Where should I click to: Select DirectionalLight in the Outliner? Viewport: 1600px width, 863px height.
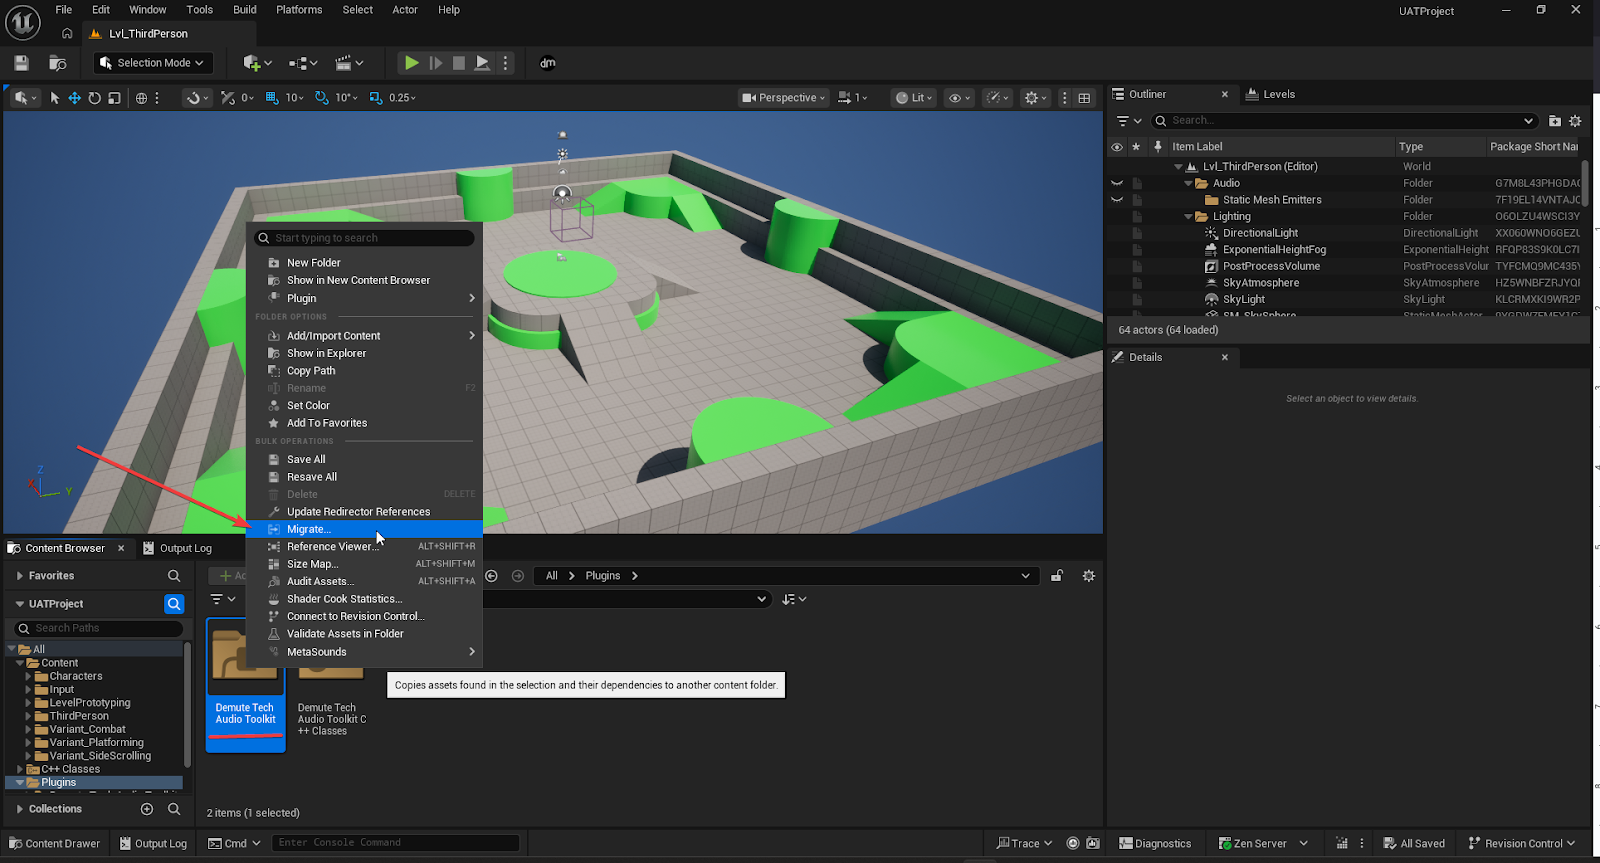[1260, 233]
